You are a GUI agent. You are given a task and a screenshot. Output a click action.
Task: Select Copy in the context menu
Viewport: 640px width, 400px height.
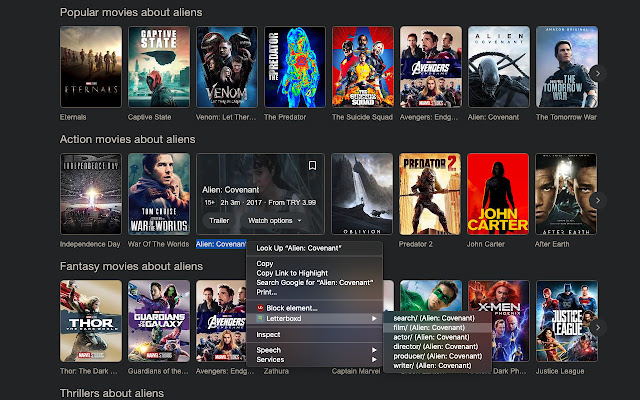[314, 264]
